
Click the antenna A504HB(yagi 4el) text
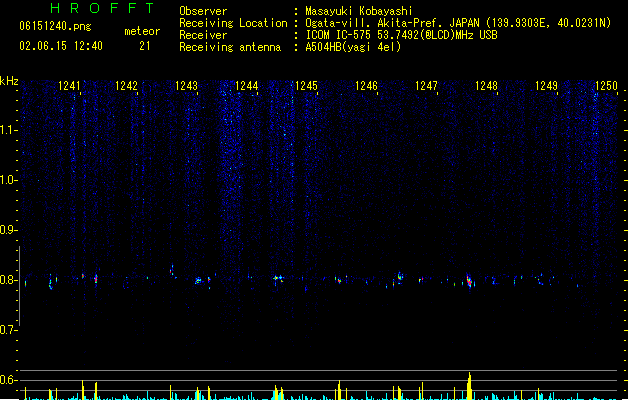[x=353, y=47]
